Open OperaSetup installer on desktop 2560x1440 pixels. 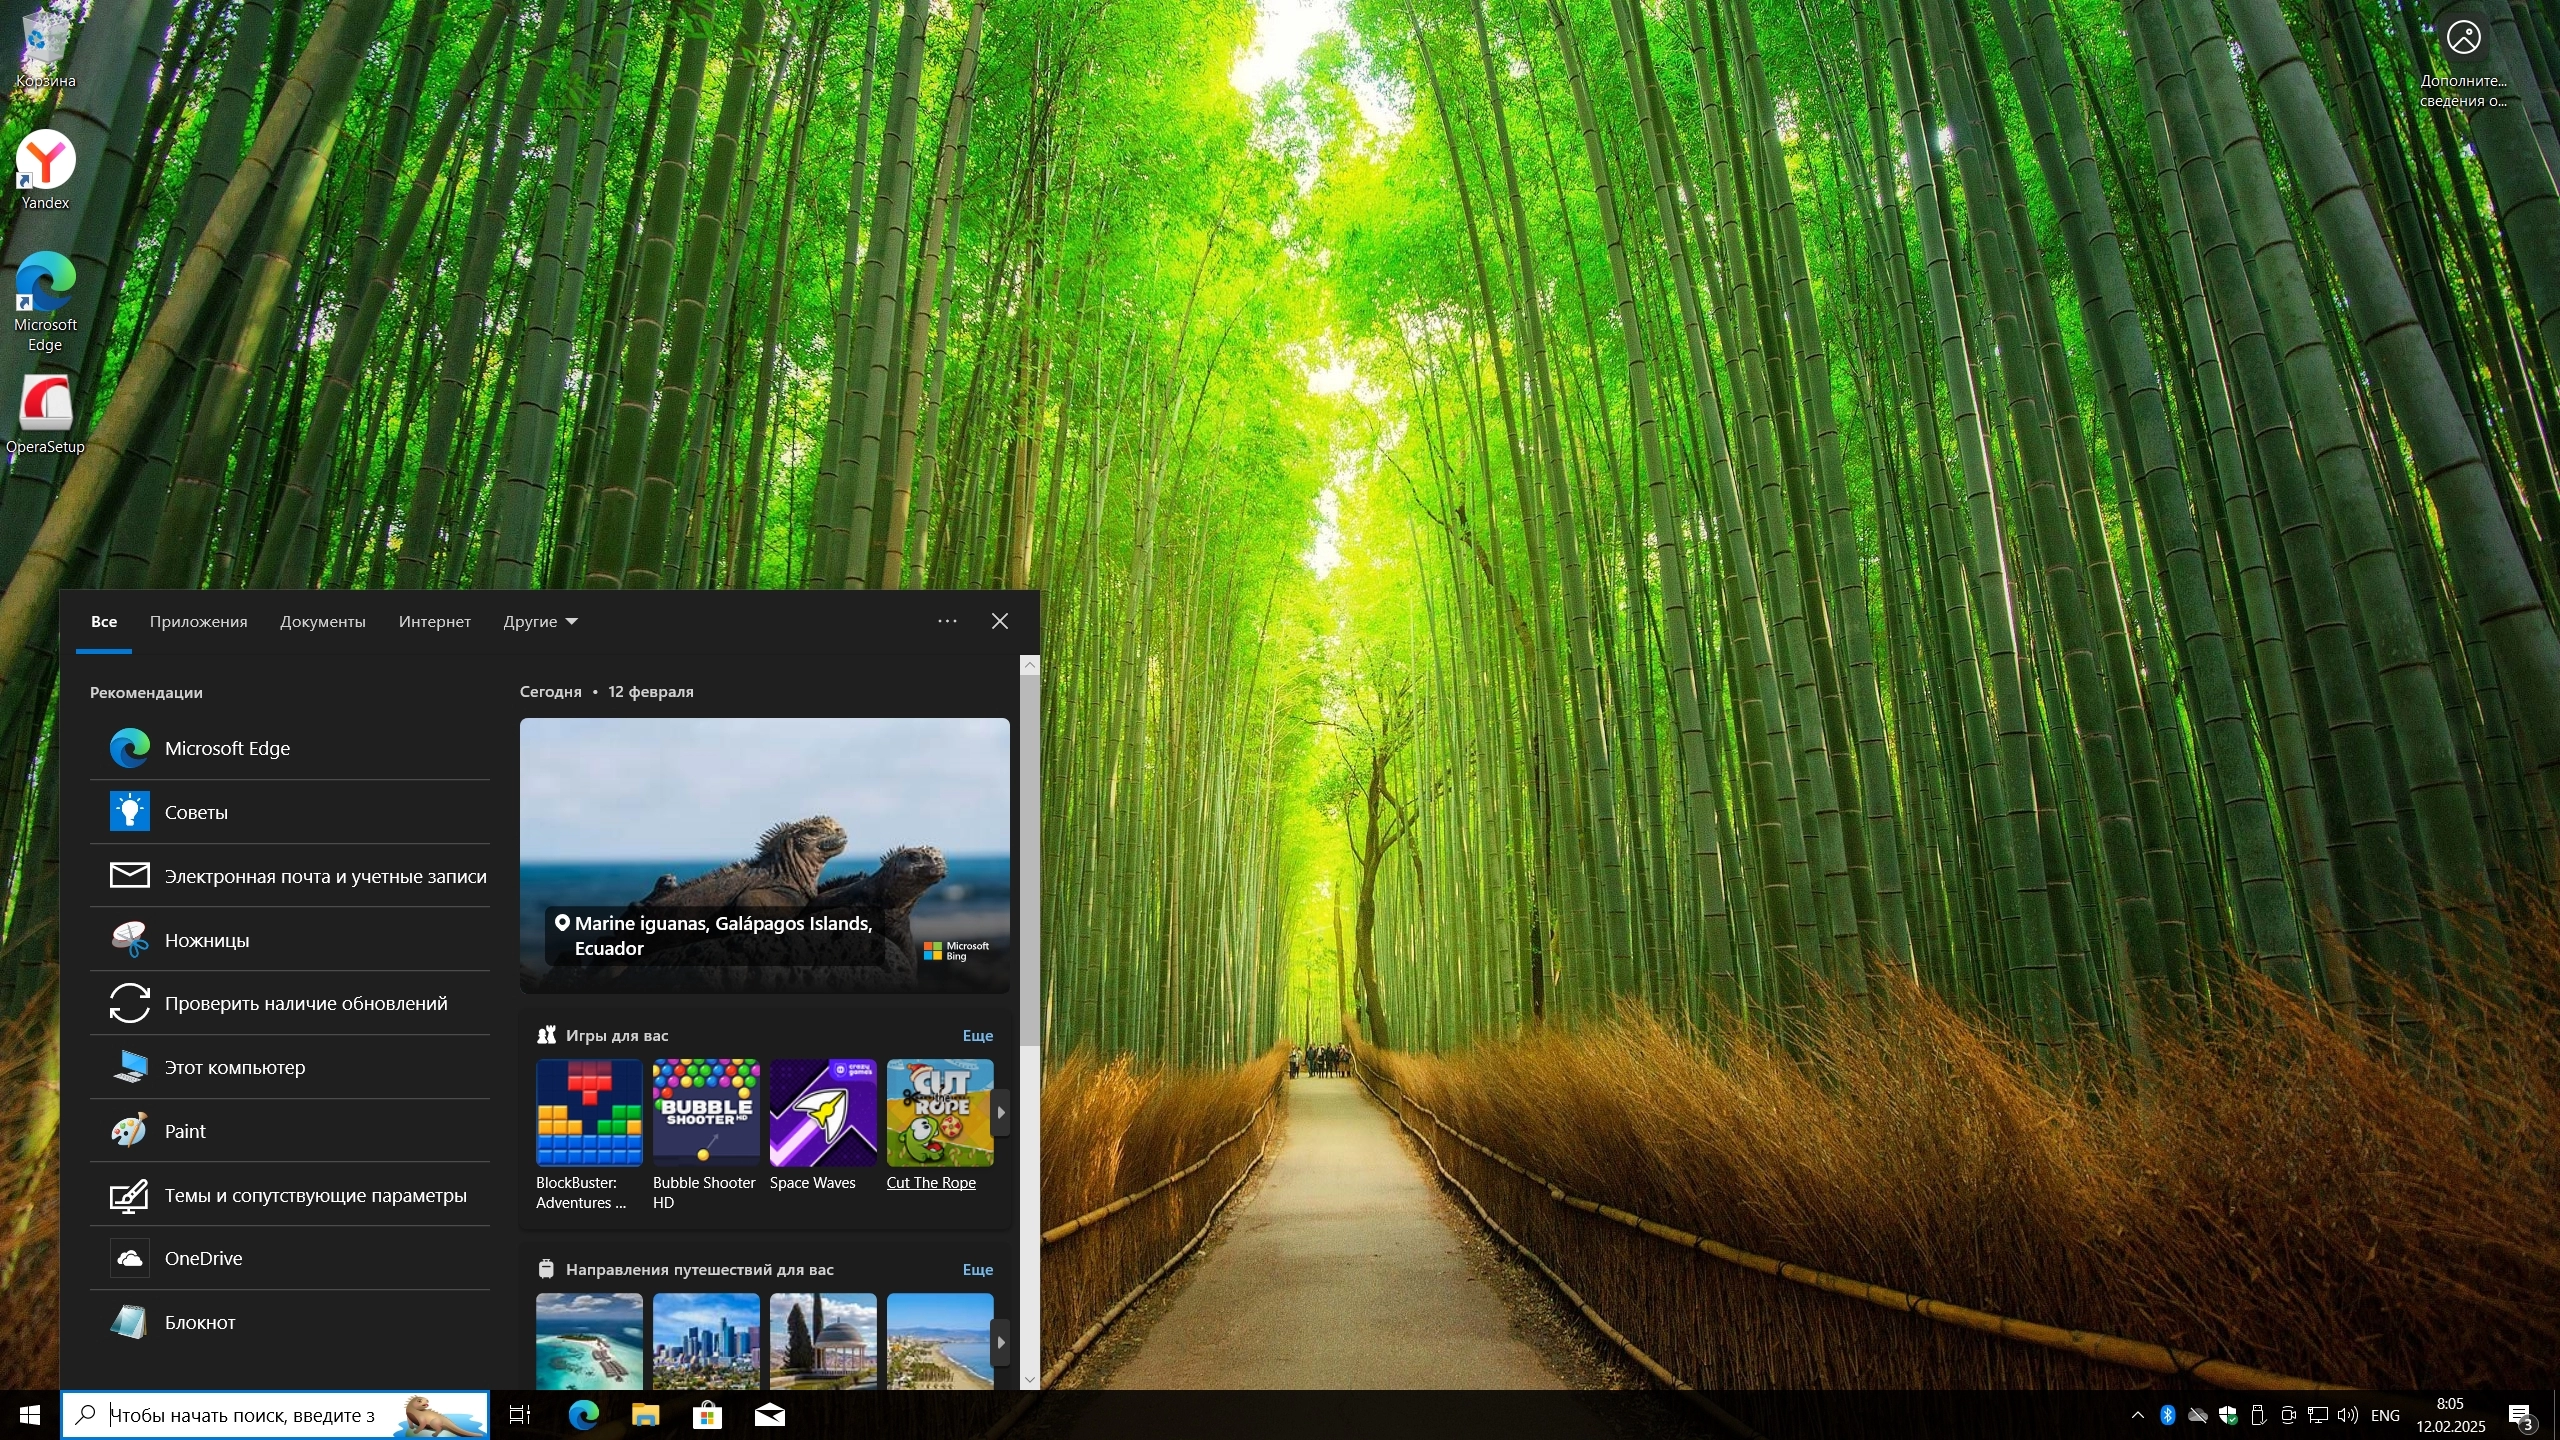tap(45, 406)
